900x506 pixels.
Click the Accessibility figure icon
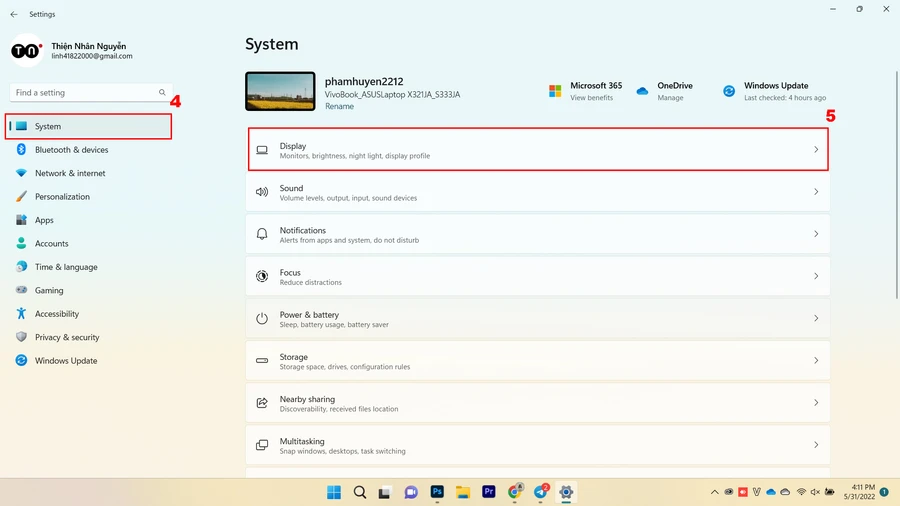pos(21,313)
